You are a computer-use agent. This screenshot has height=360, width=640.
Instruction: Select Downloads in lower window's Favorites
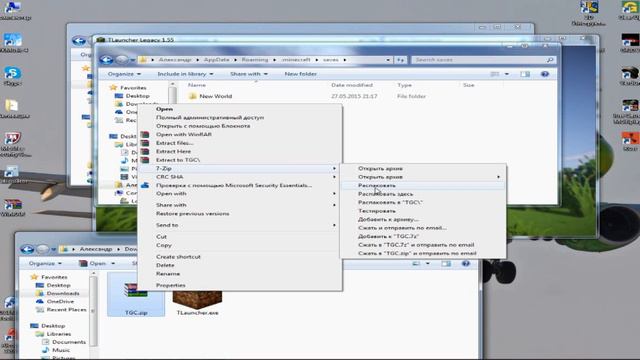[x=63, y=293]
